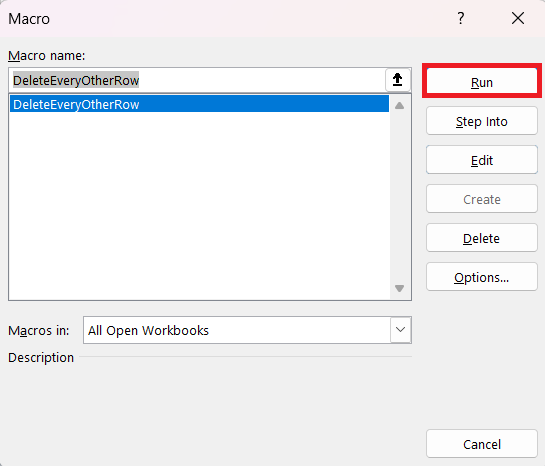The width and height of the screenshot is (545, 466).
Task: Click the Macros in: label
Action: click(39, 330)
